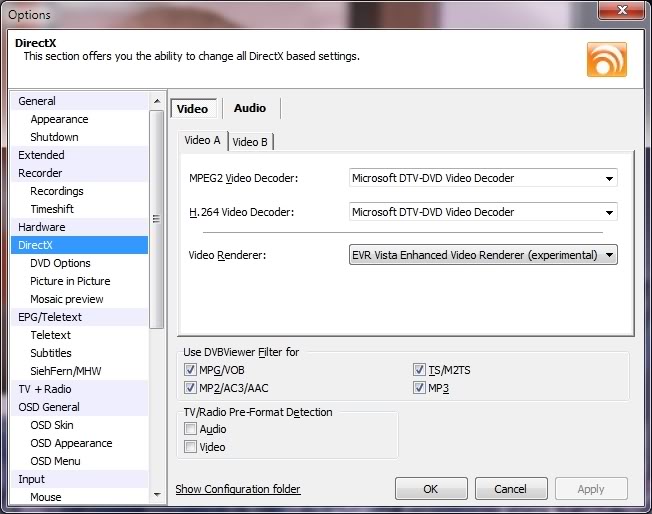Select OSD Menu in the tree

point(79,461)
